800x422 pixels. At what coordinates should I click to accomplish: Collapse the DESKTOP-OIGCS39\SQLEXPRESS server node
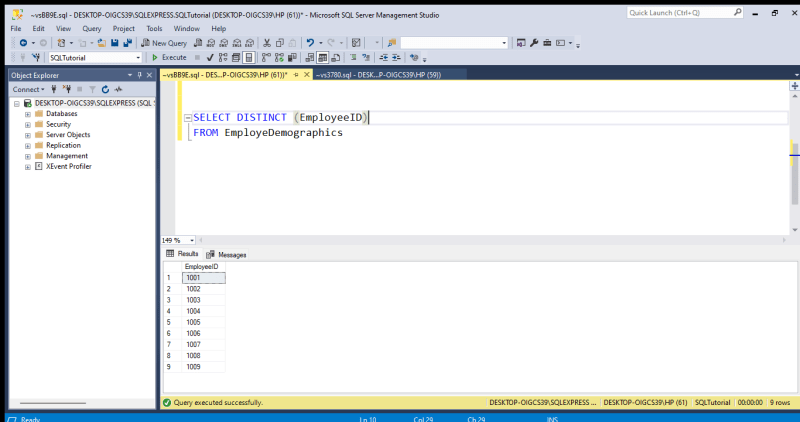click(x=17, y=104)
